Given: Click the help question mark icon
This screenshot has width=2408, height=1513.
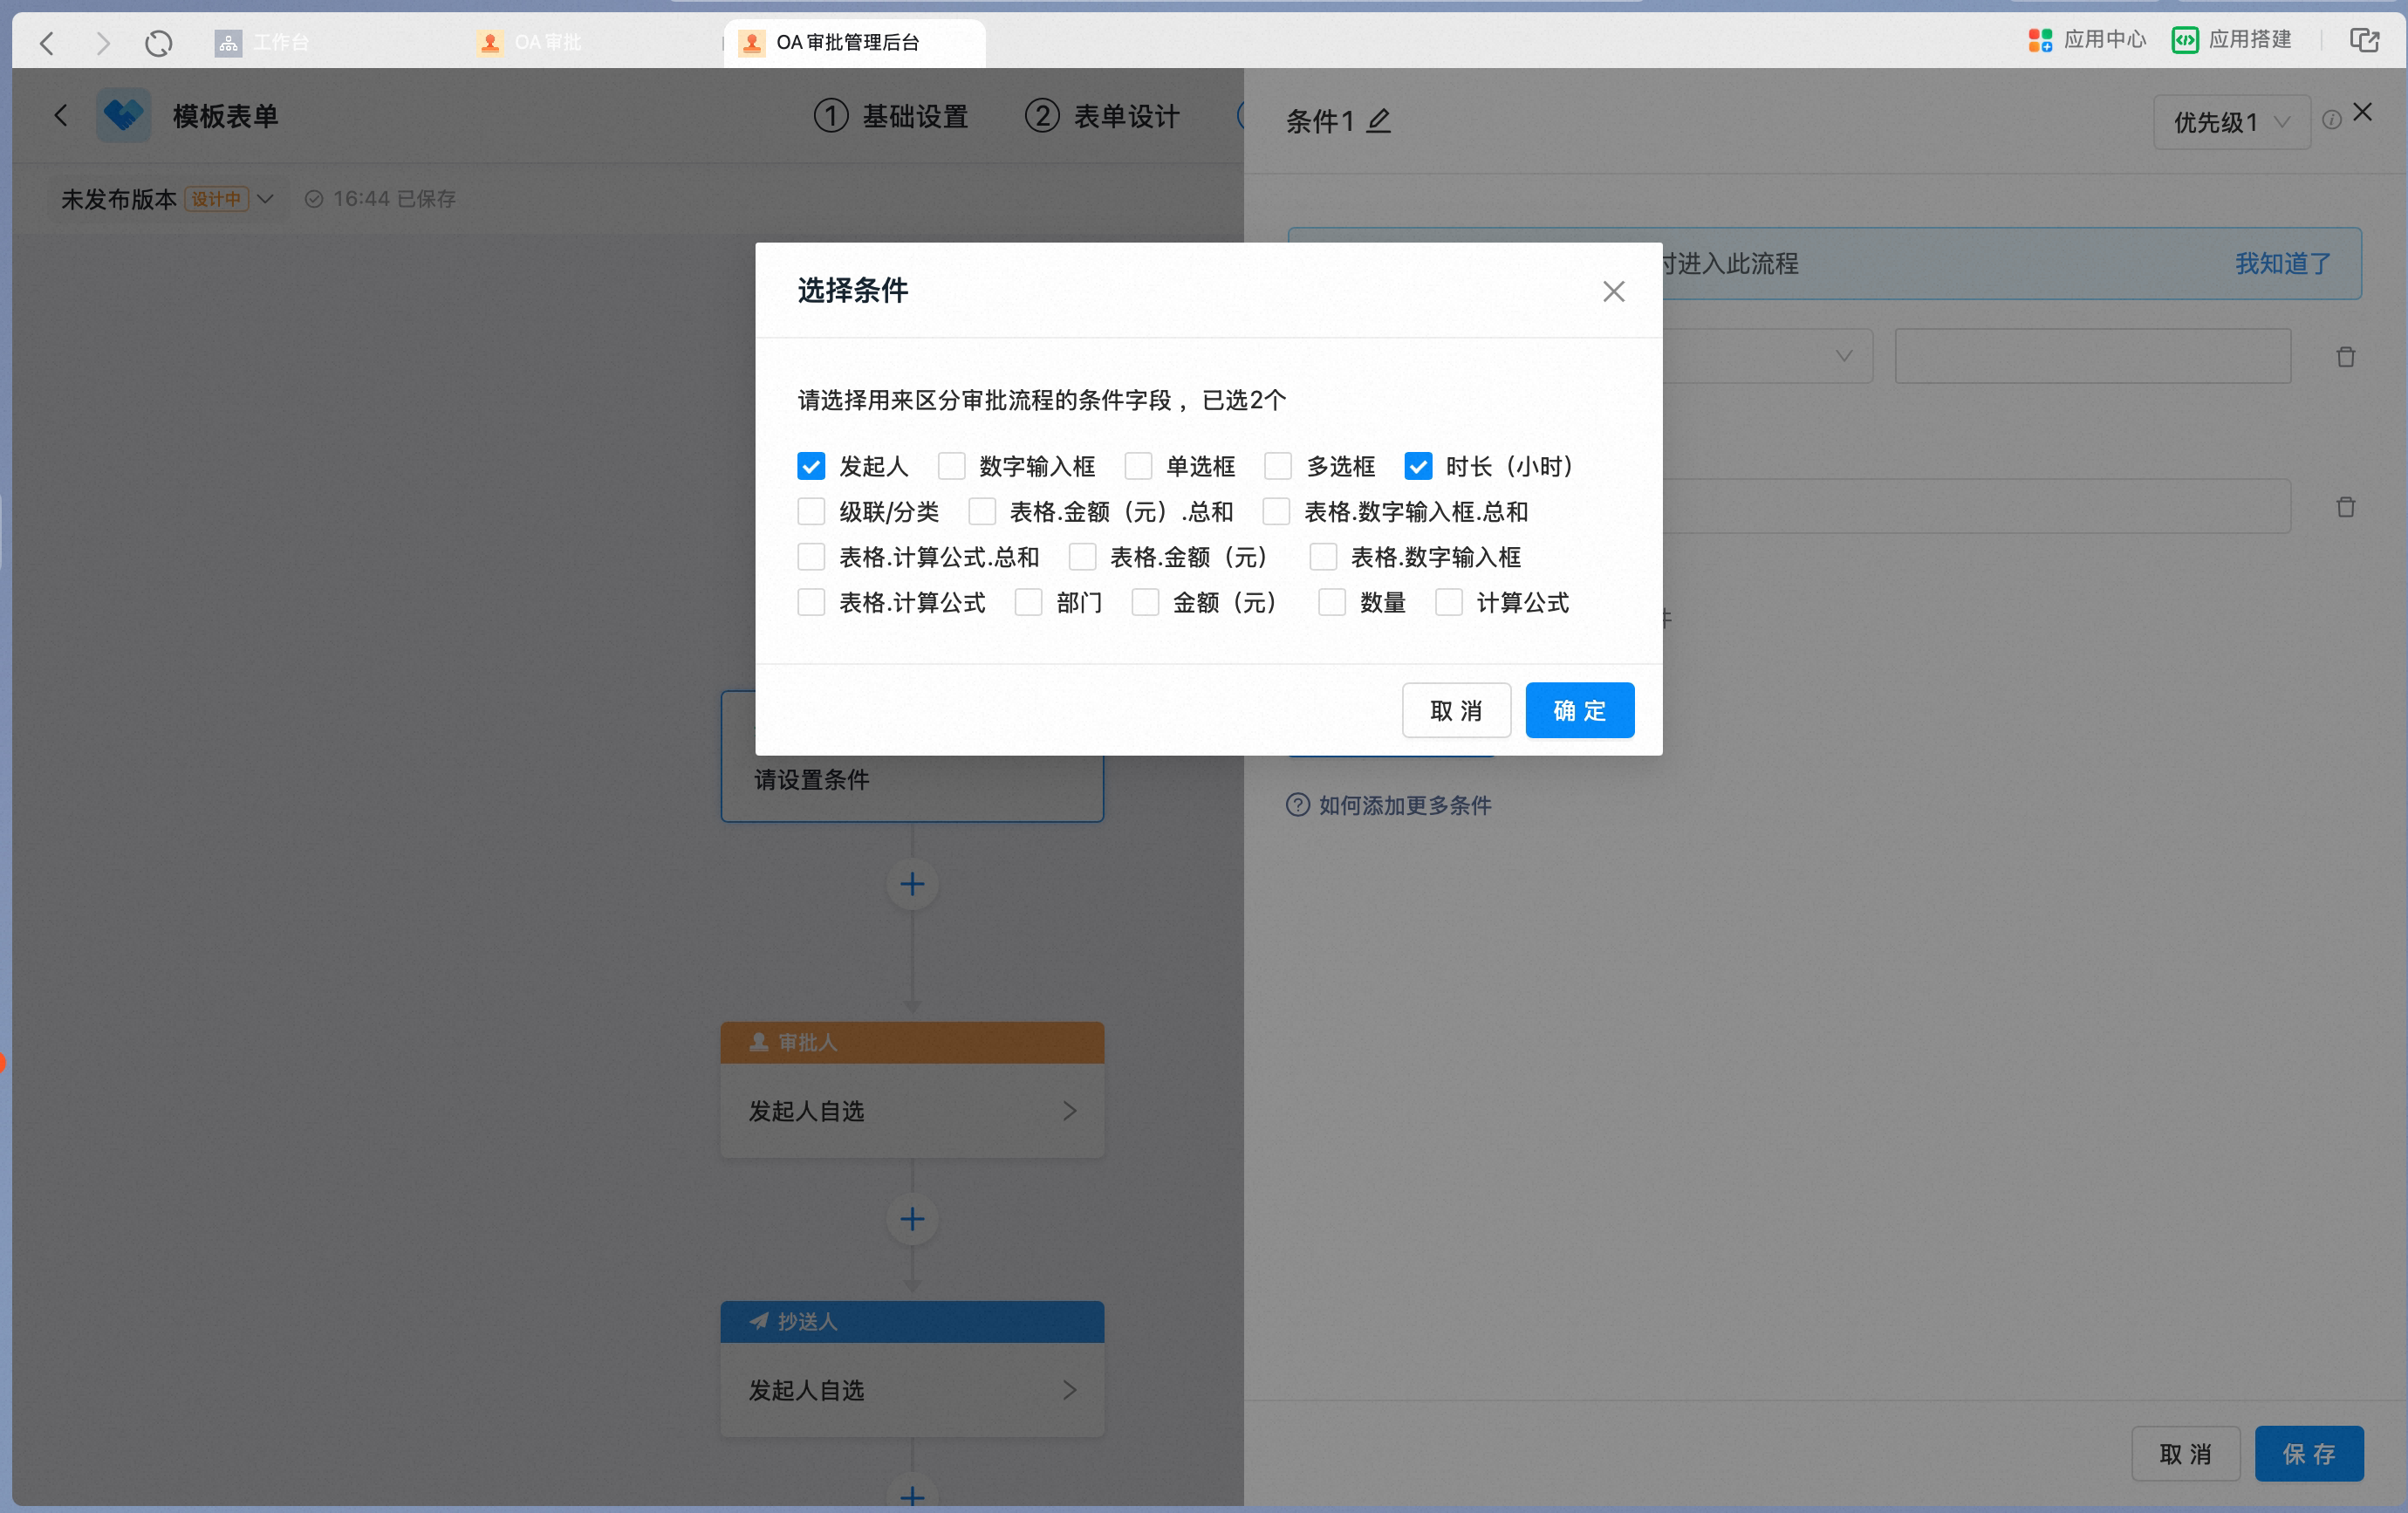Looking at the screenshot, I should coord(1297,805).
